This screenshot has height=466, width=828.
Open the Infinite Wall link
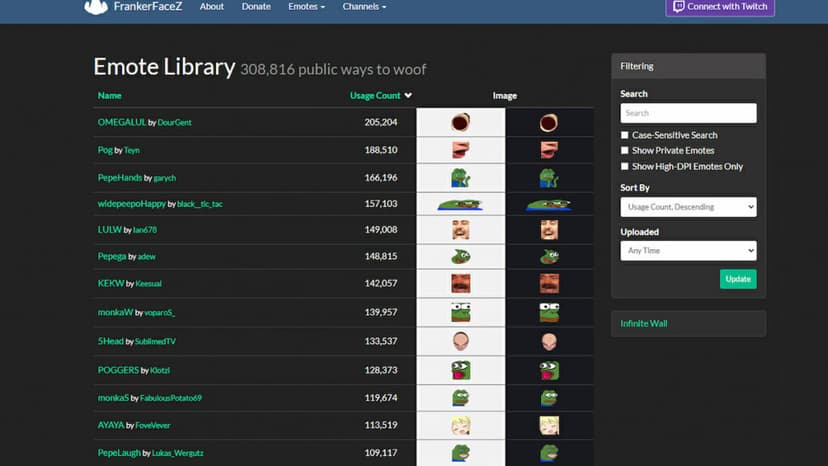pos(644,324)
